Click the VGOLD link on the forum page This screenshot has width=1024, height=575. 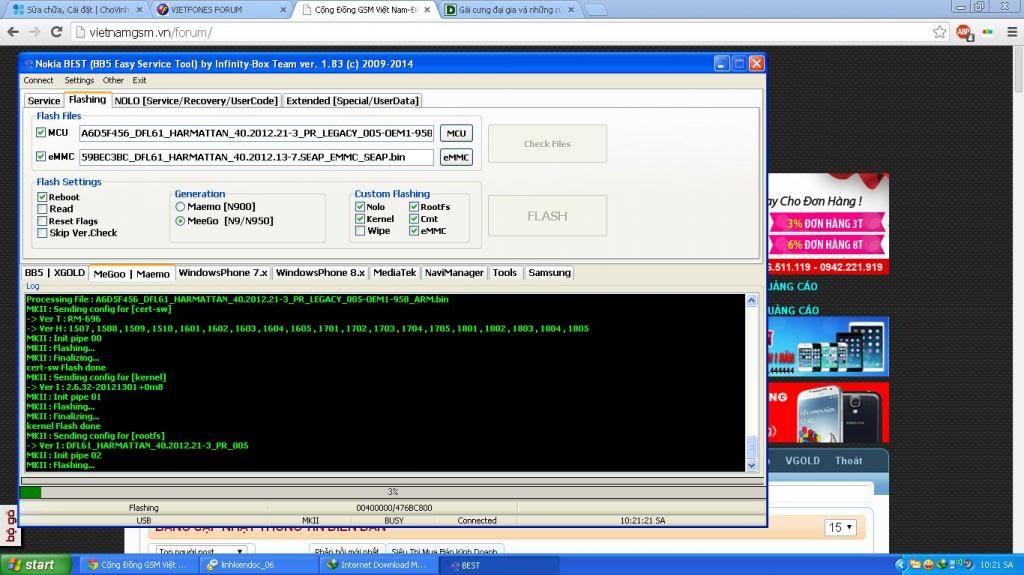coord(802,461)
